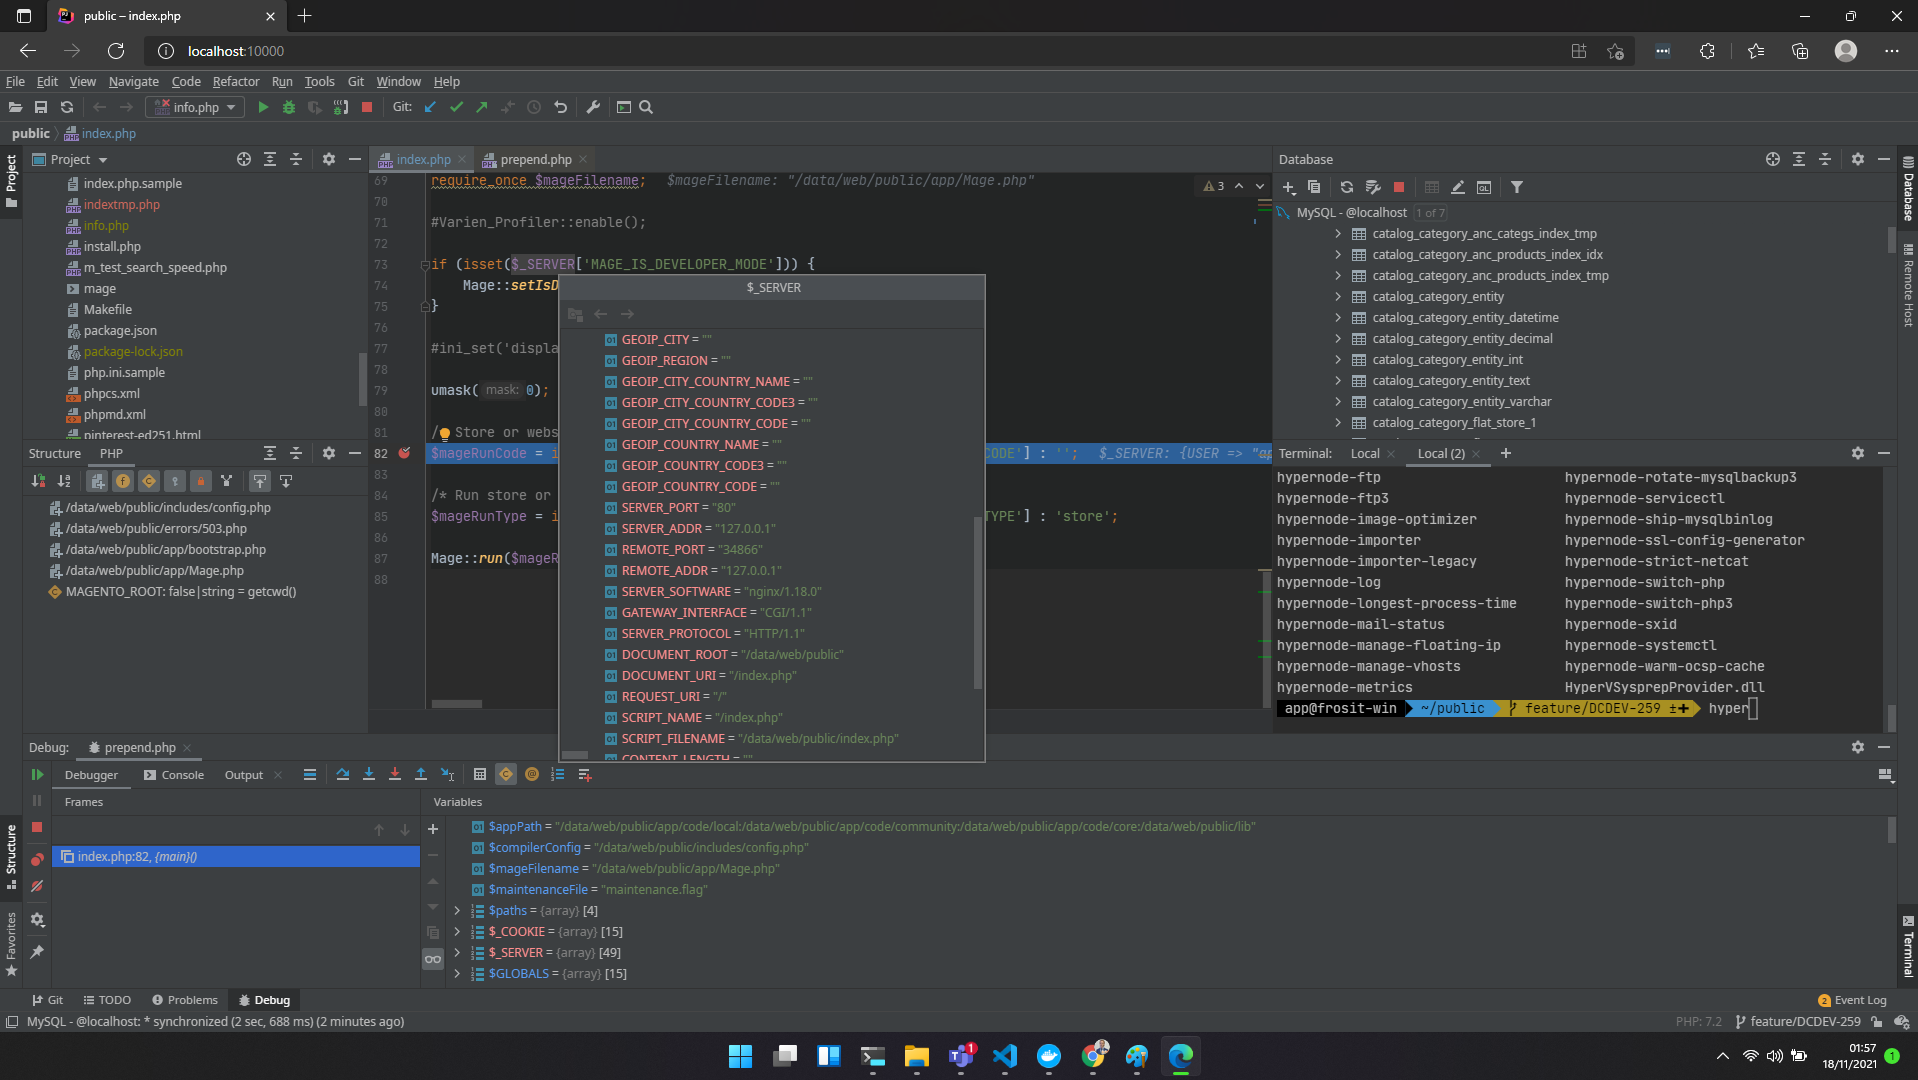This screenshot has width=1918, height=1080.
Task: Toggle Mute Breakpoints in debug sidebar
Action: pyautogui.click(x=37, y=886)
